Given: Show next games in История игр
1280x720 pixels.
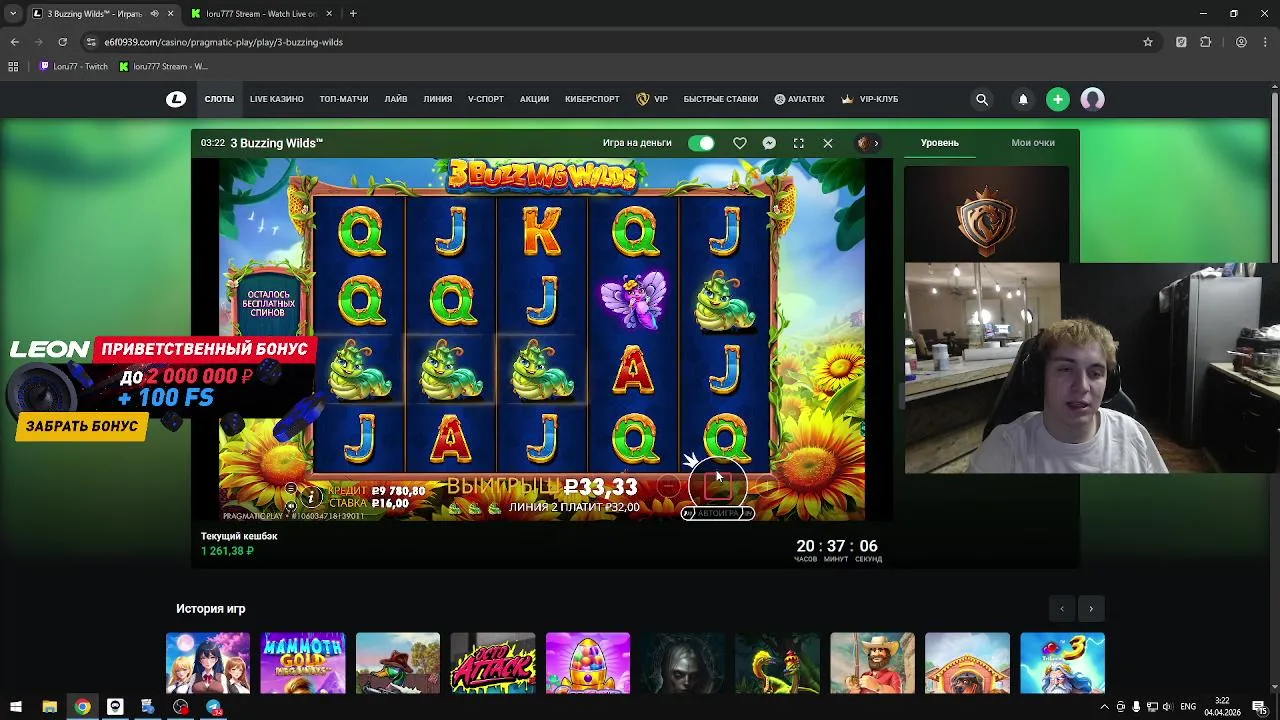Looking at the screenshot, I should (x=1091, y=608).
